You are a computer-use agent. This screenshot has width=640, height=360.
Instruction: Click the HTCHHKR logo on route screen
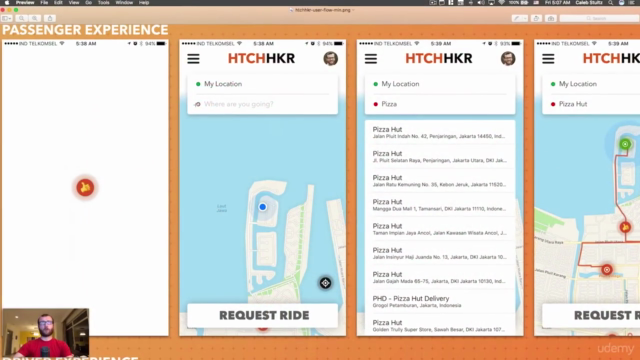click(x=611, y=58)
